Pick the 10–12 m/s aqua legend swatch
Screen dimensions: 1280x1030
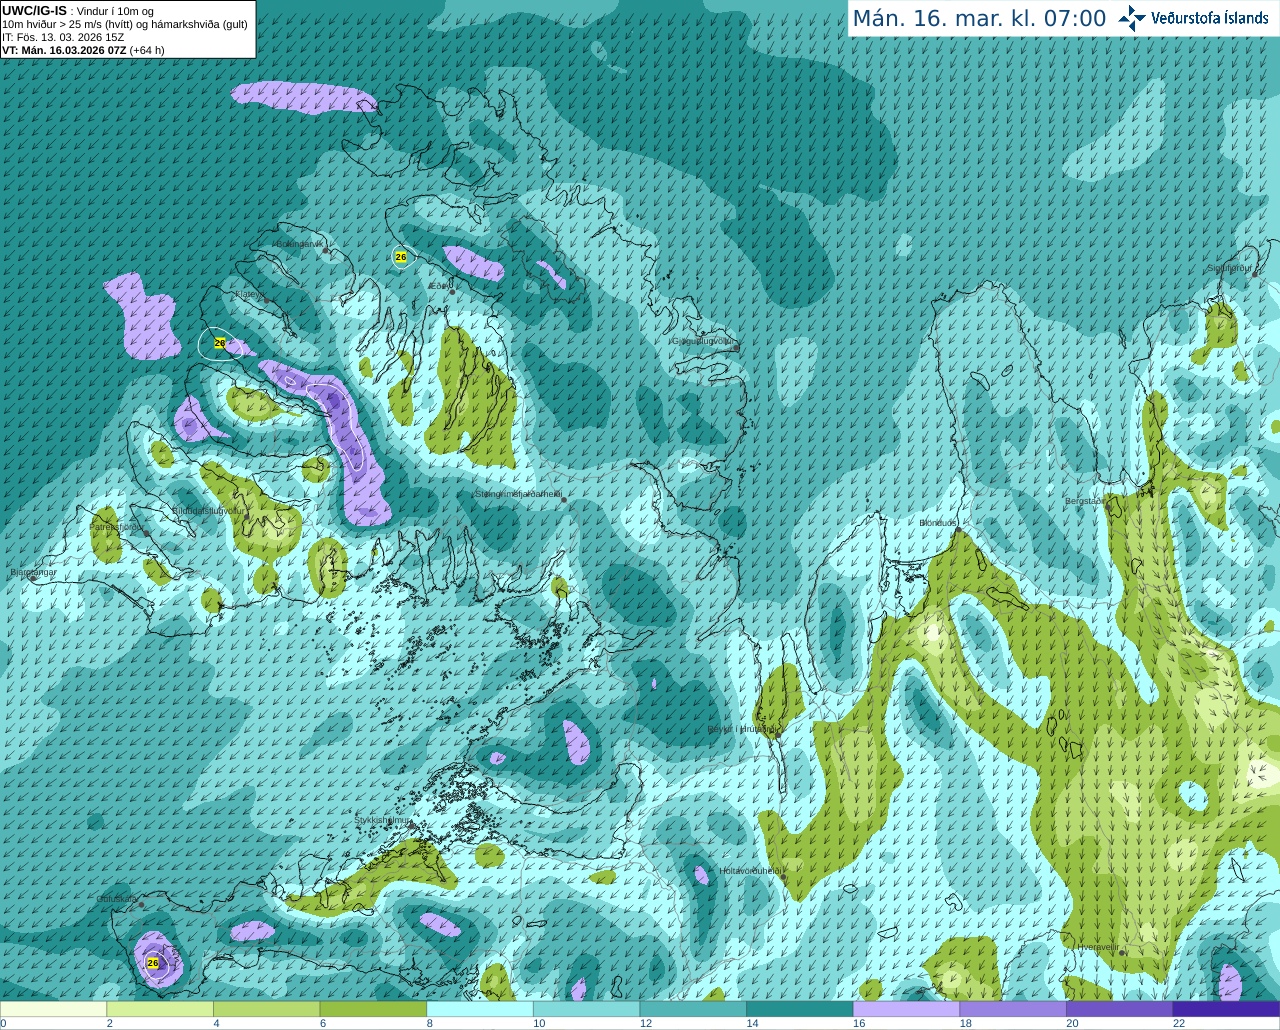tap(587, 1009)
